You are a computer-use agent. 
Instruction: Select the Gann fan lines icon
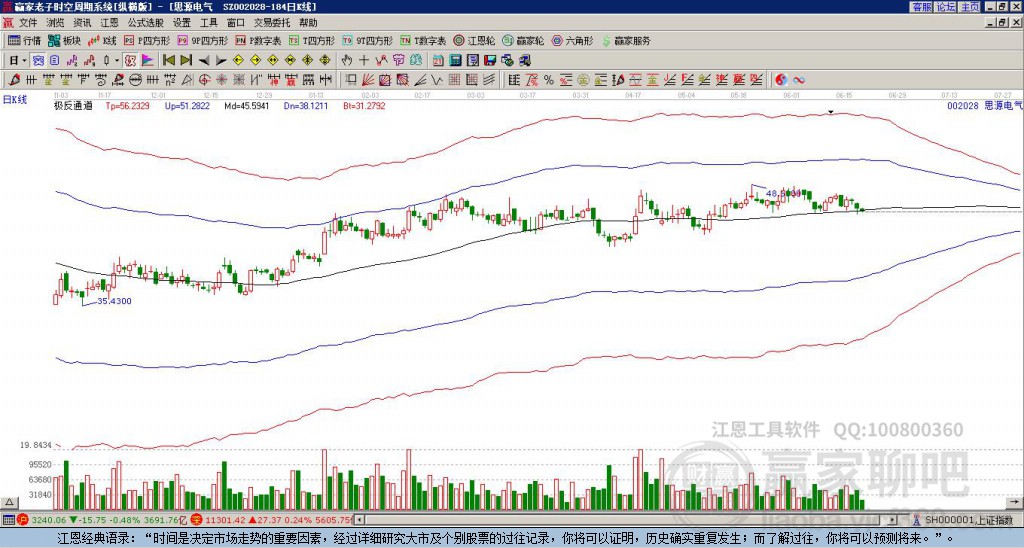(x=368, y=80)
